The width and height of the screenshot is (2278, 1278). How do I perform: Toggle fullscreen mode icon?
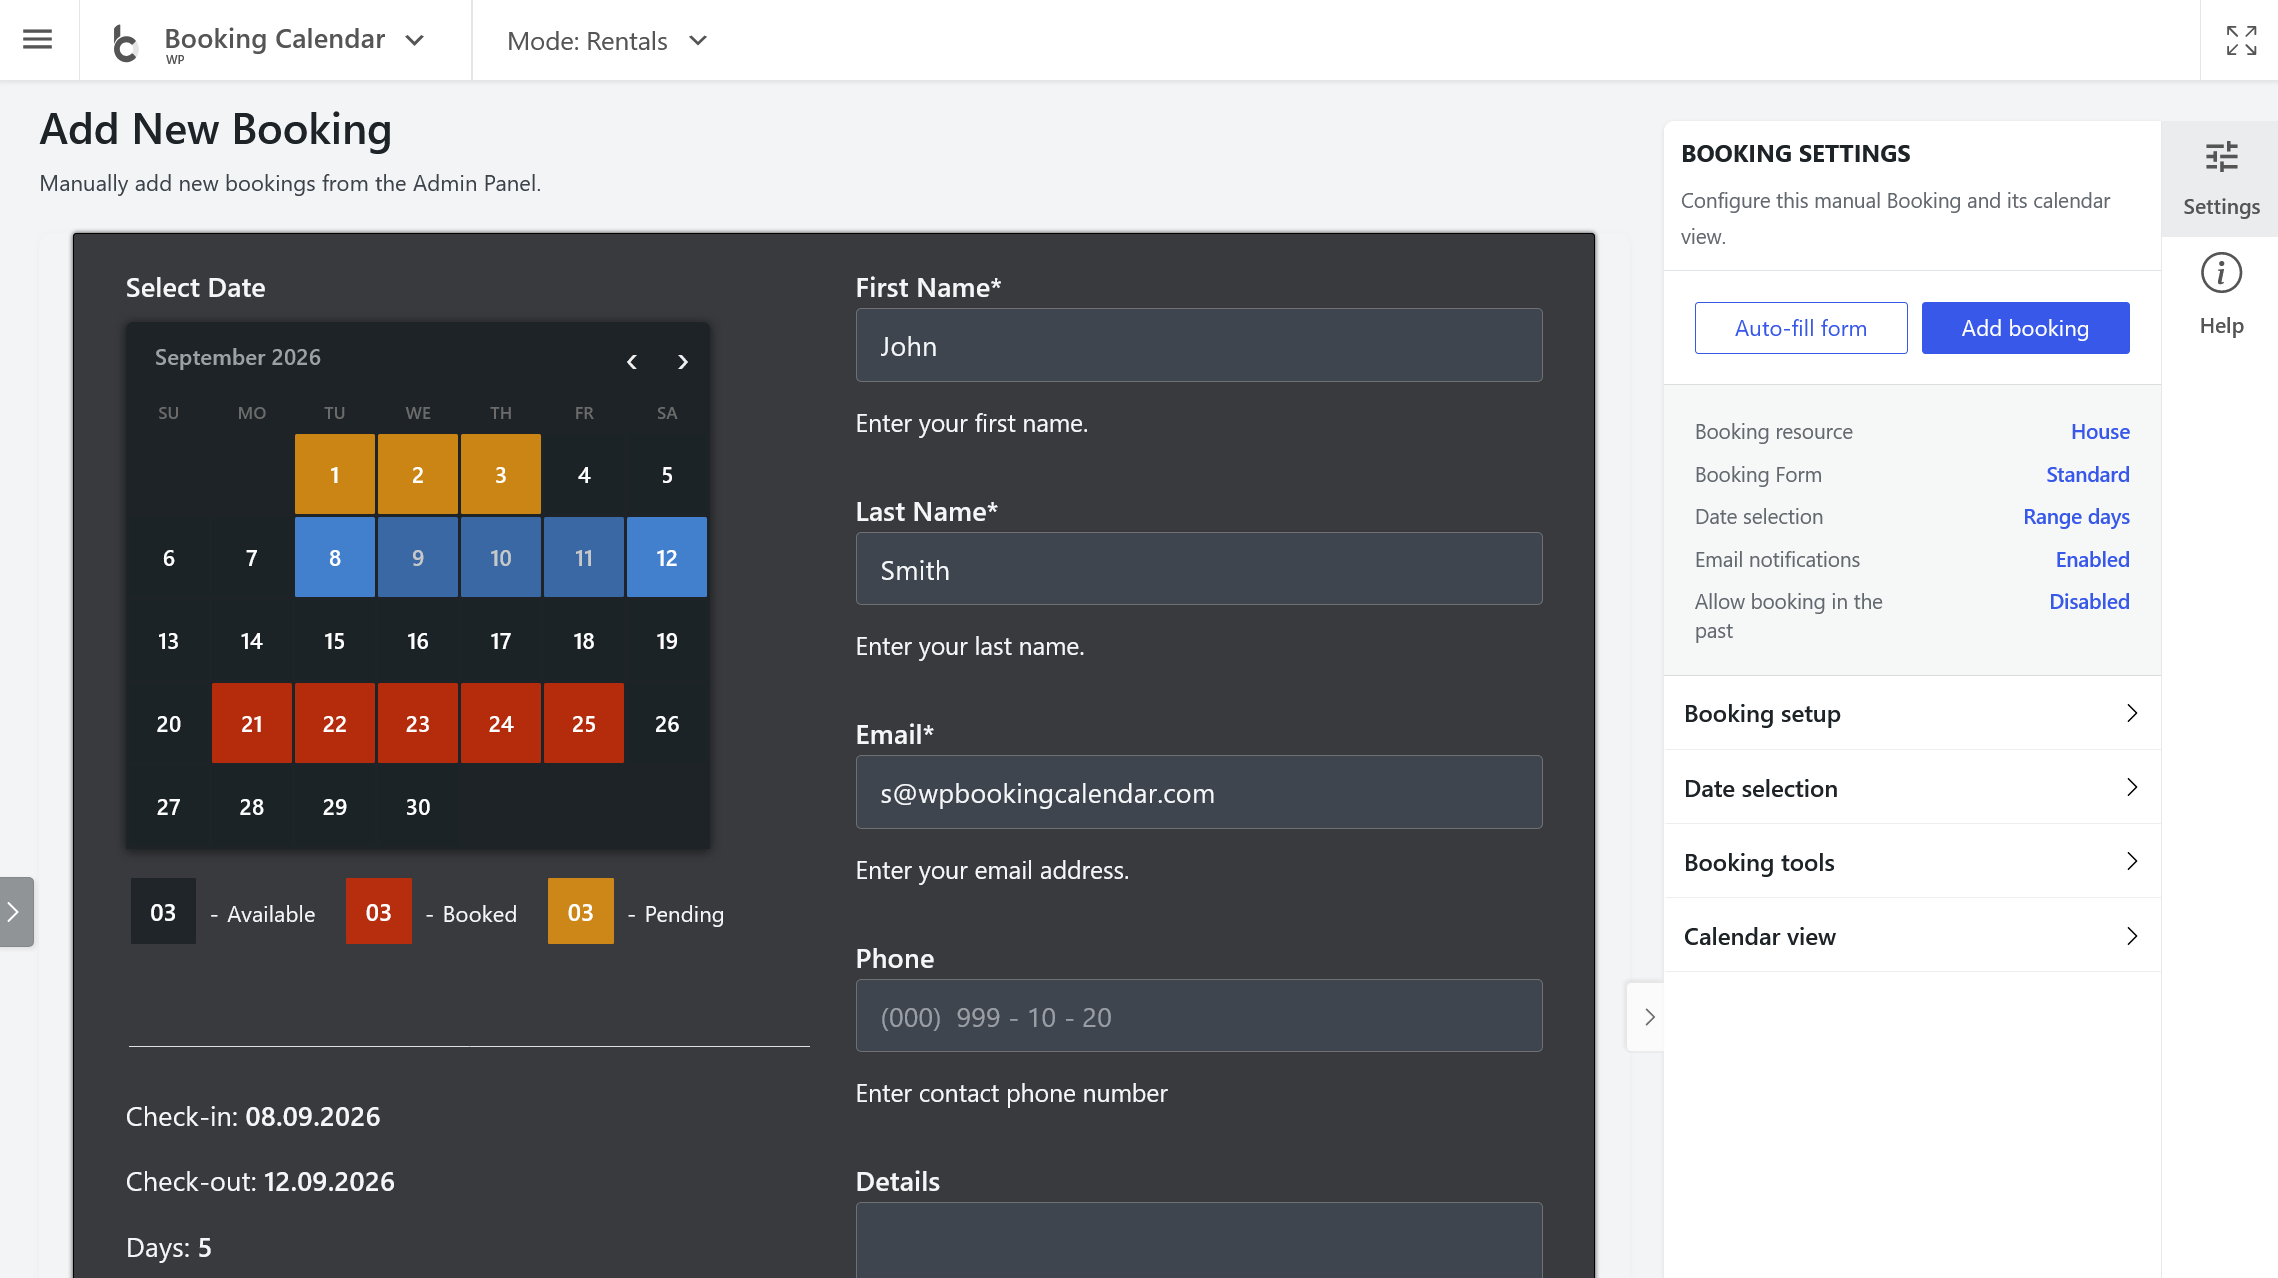tap(2241, 40)
